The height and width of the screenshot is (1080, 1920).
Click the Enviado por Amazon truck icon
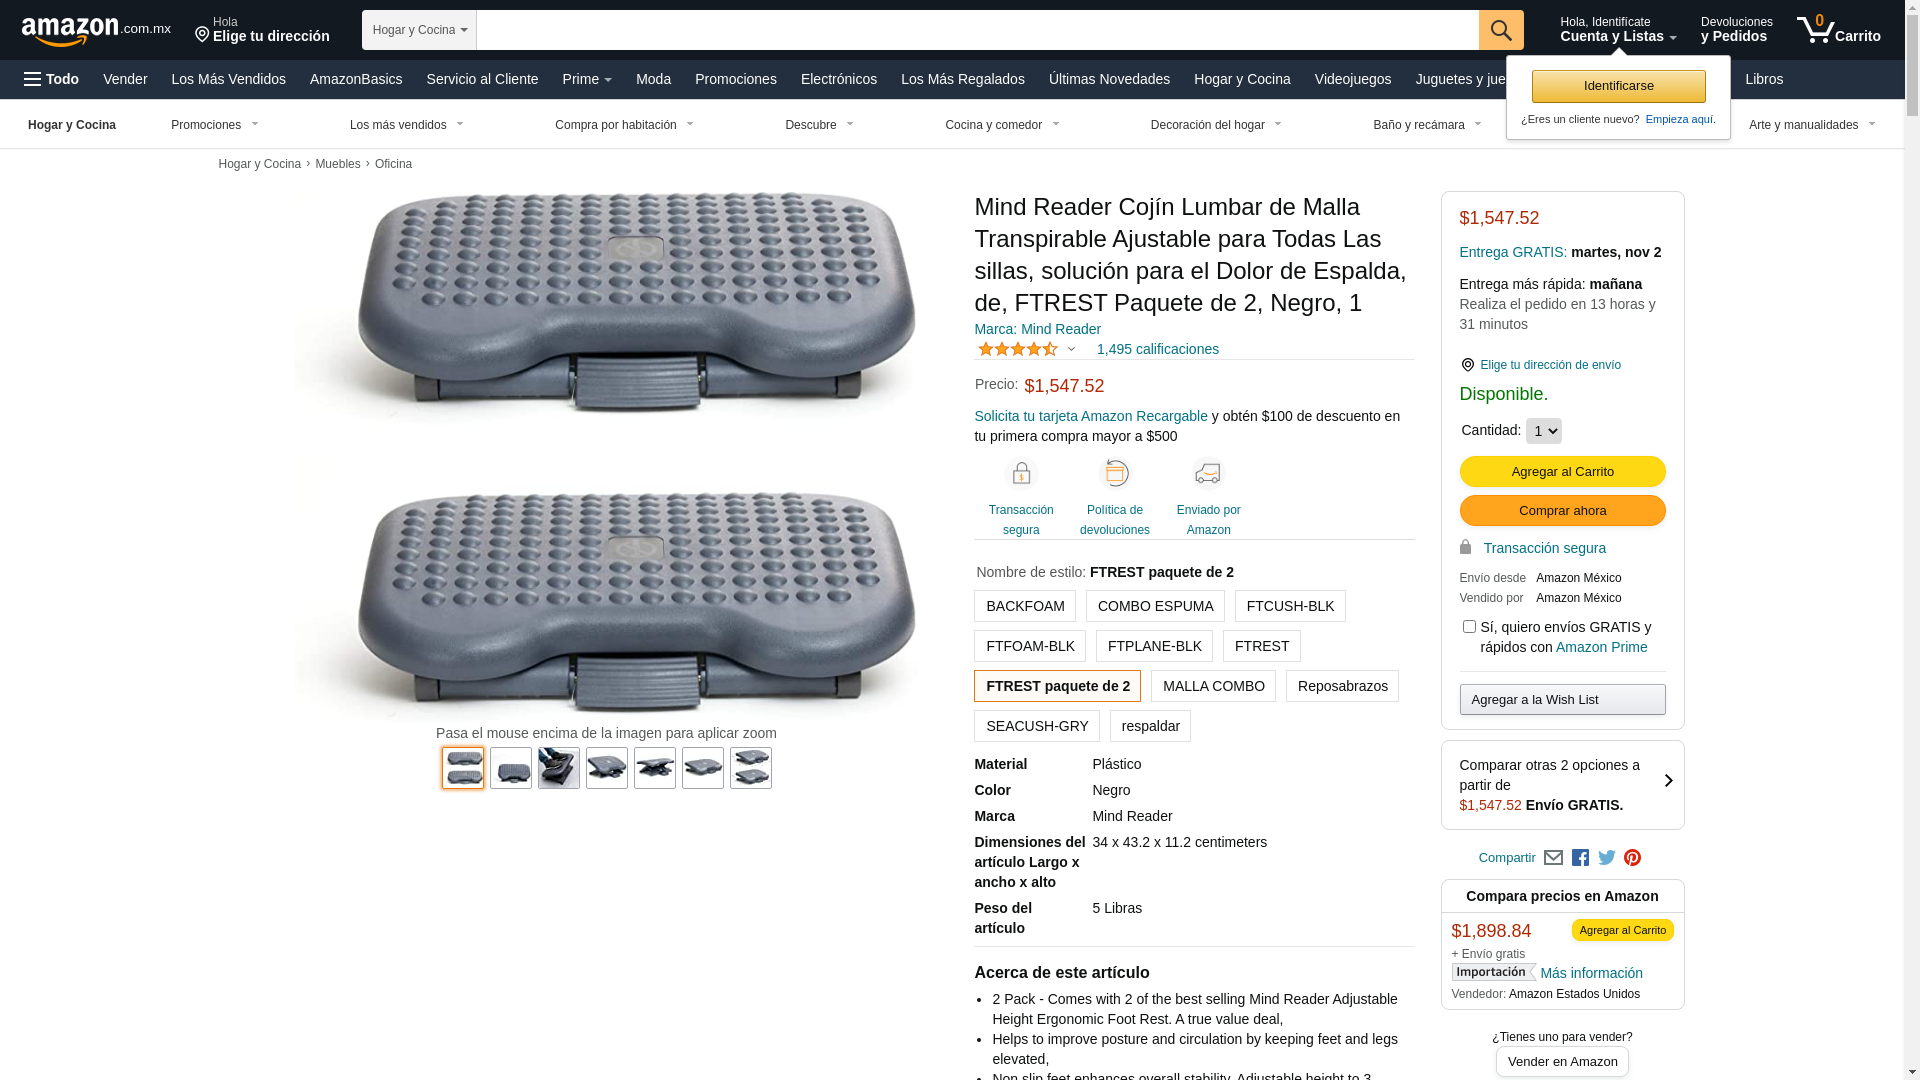[x=1207, y=473]
